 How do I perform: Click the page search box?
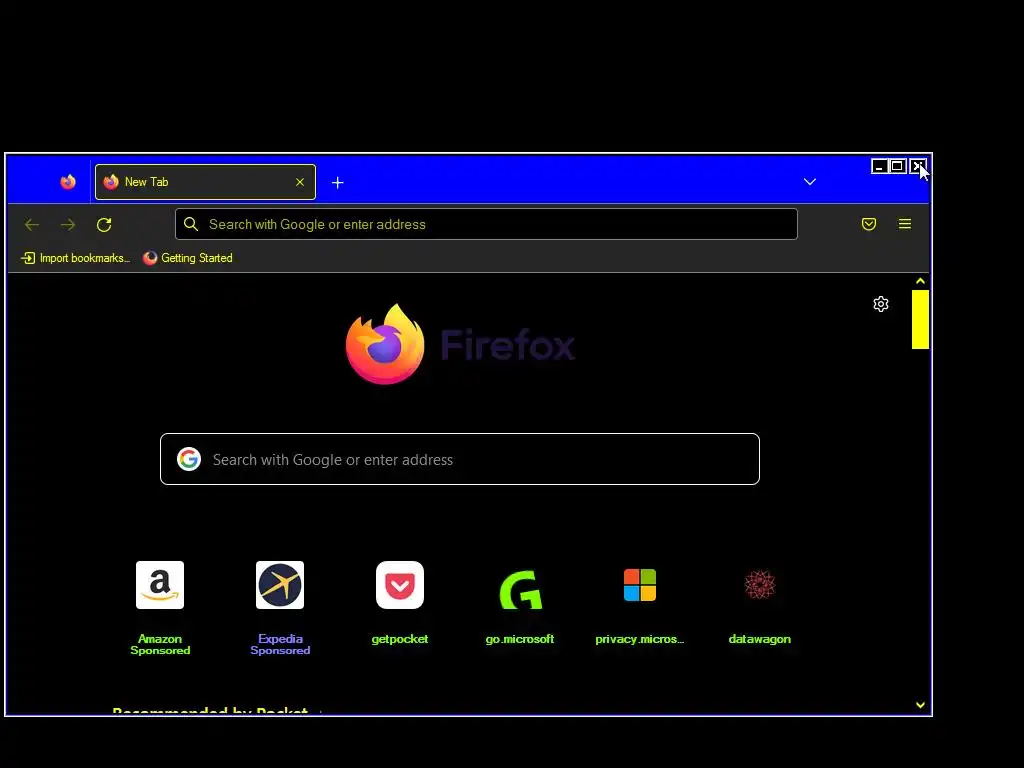point(460,459)
